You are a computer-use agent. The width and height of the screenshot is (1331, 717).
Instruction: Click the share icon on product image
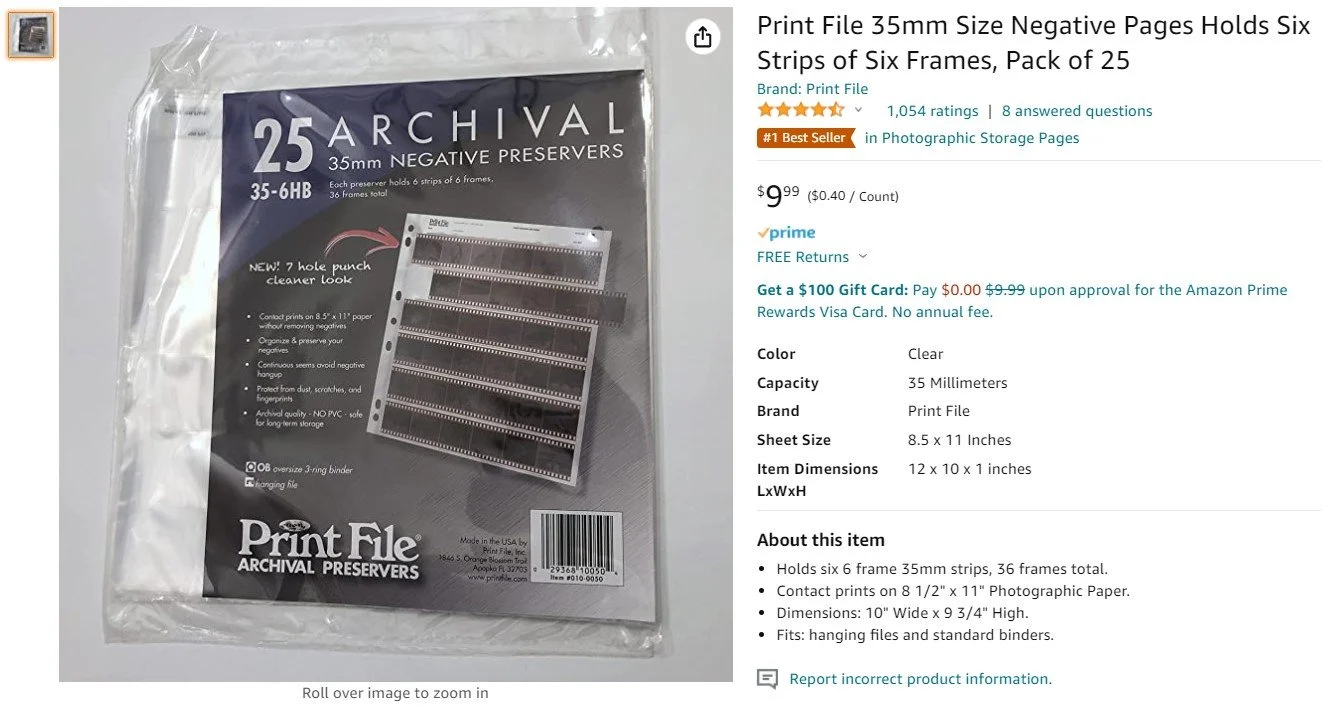(x=703, y=37)
